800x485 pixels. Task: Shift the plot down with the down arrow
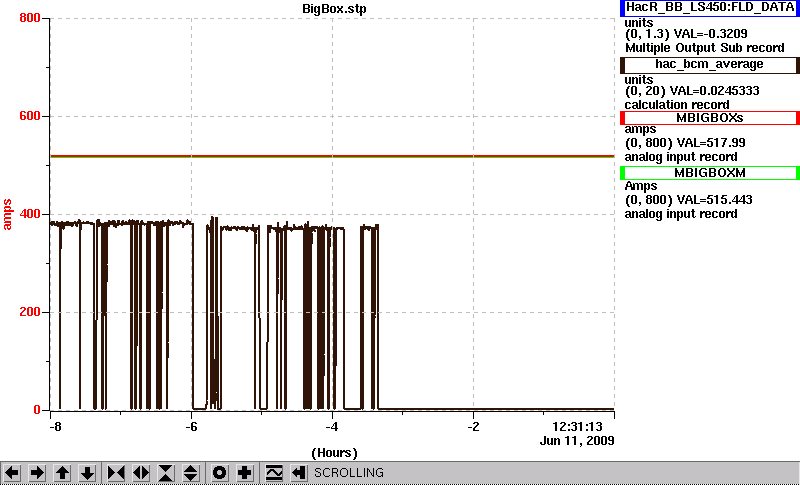click(x=87, y=473)
